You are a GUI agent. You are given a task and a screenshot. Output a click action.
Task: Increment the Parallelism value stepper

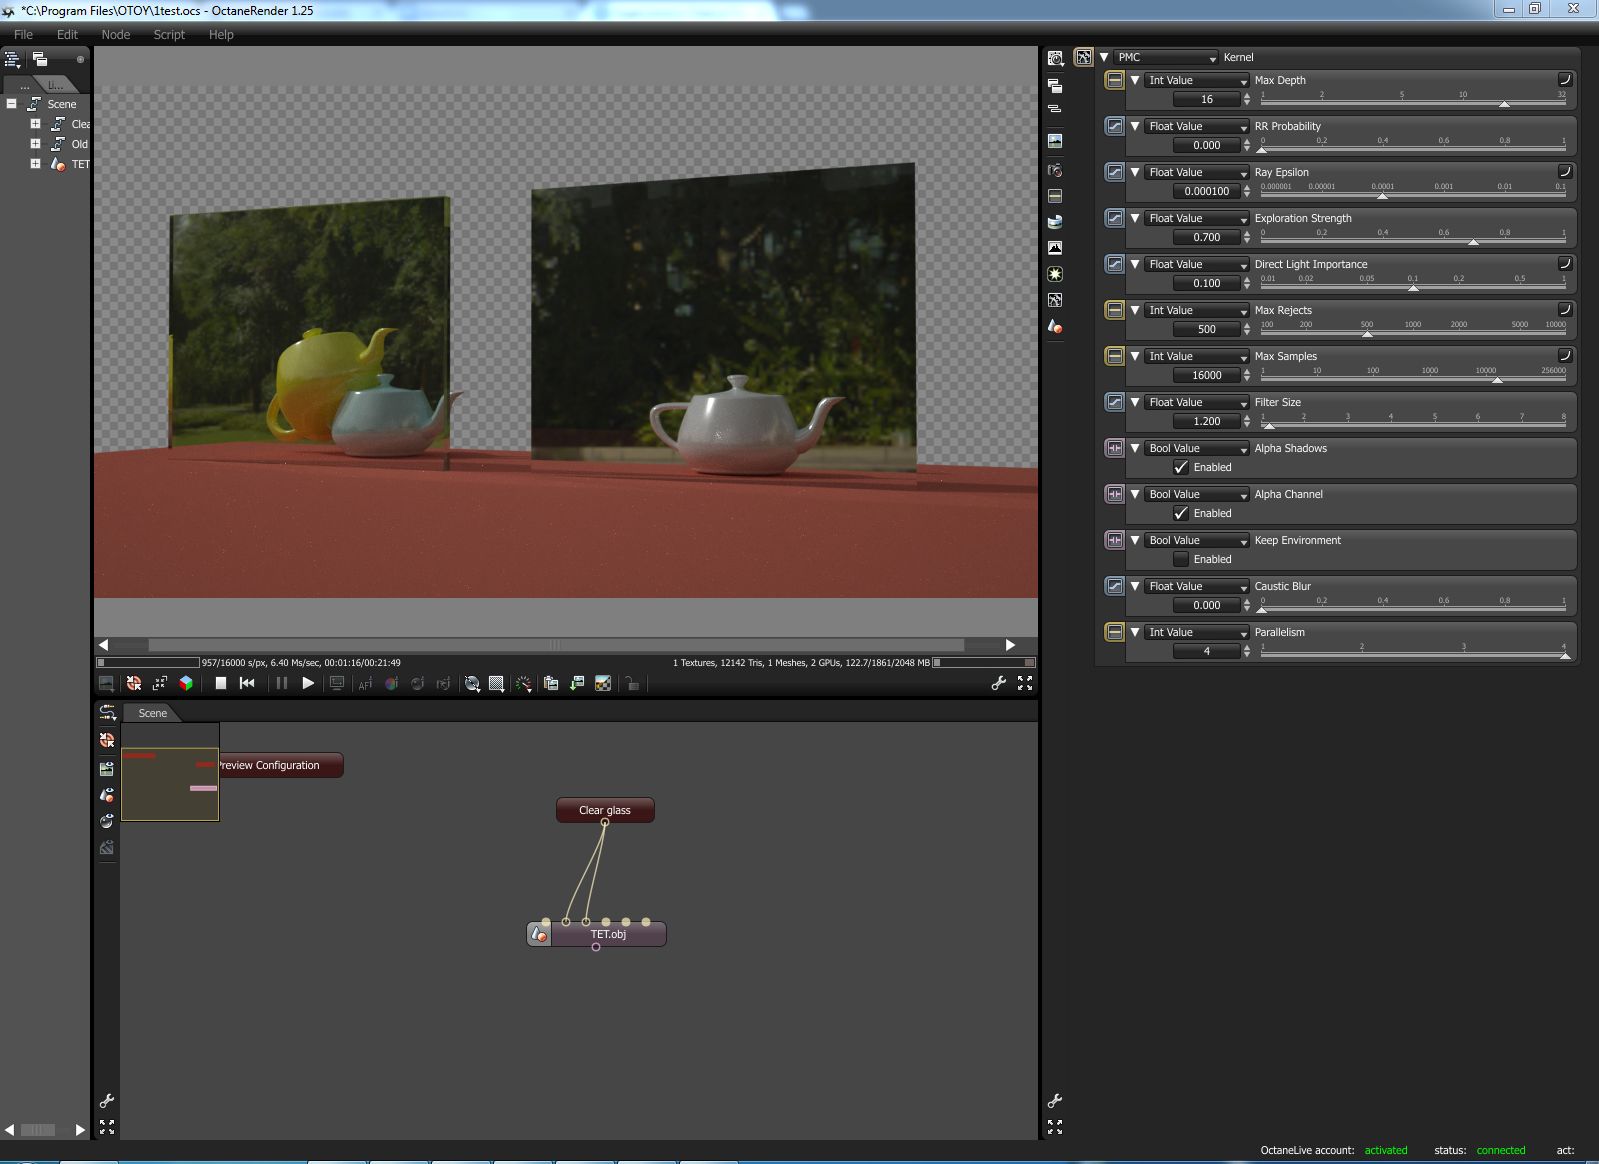1247,647
